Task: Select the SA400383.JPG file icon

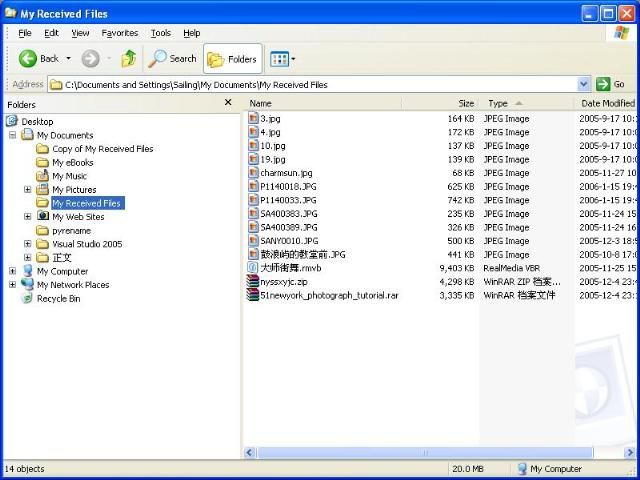Action: tap(253, 213)
